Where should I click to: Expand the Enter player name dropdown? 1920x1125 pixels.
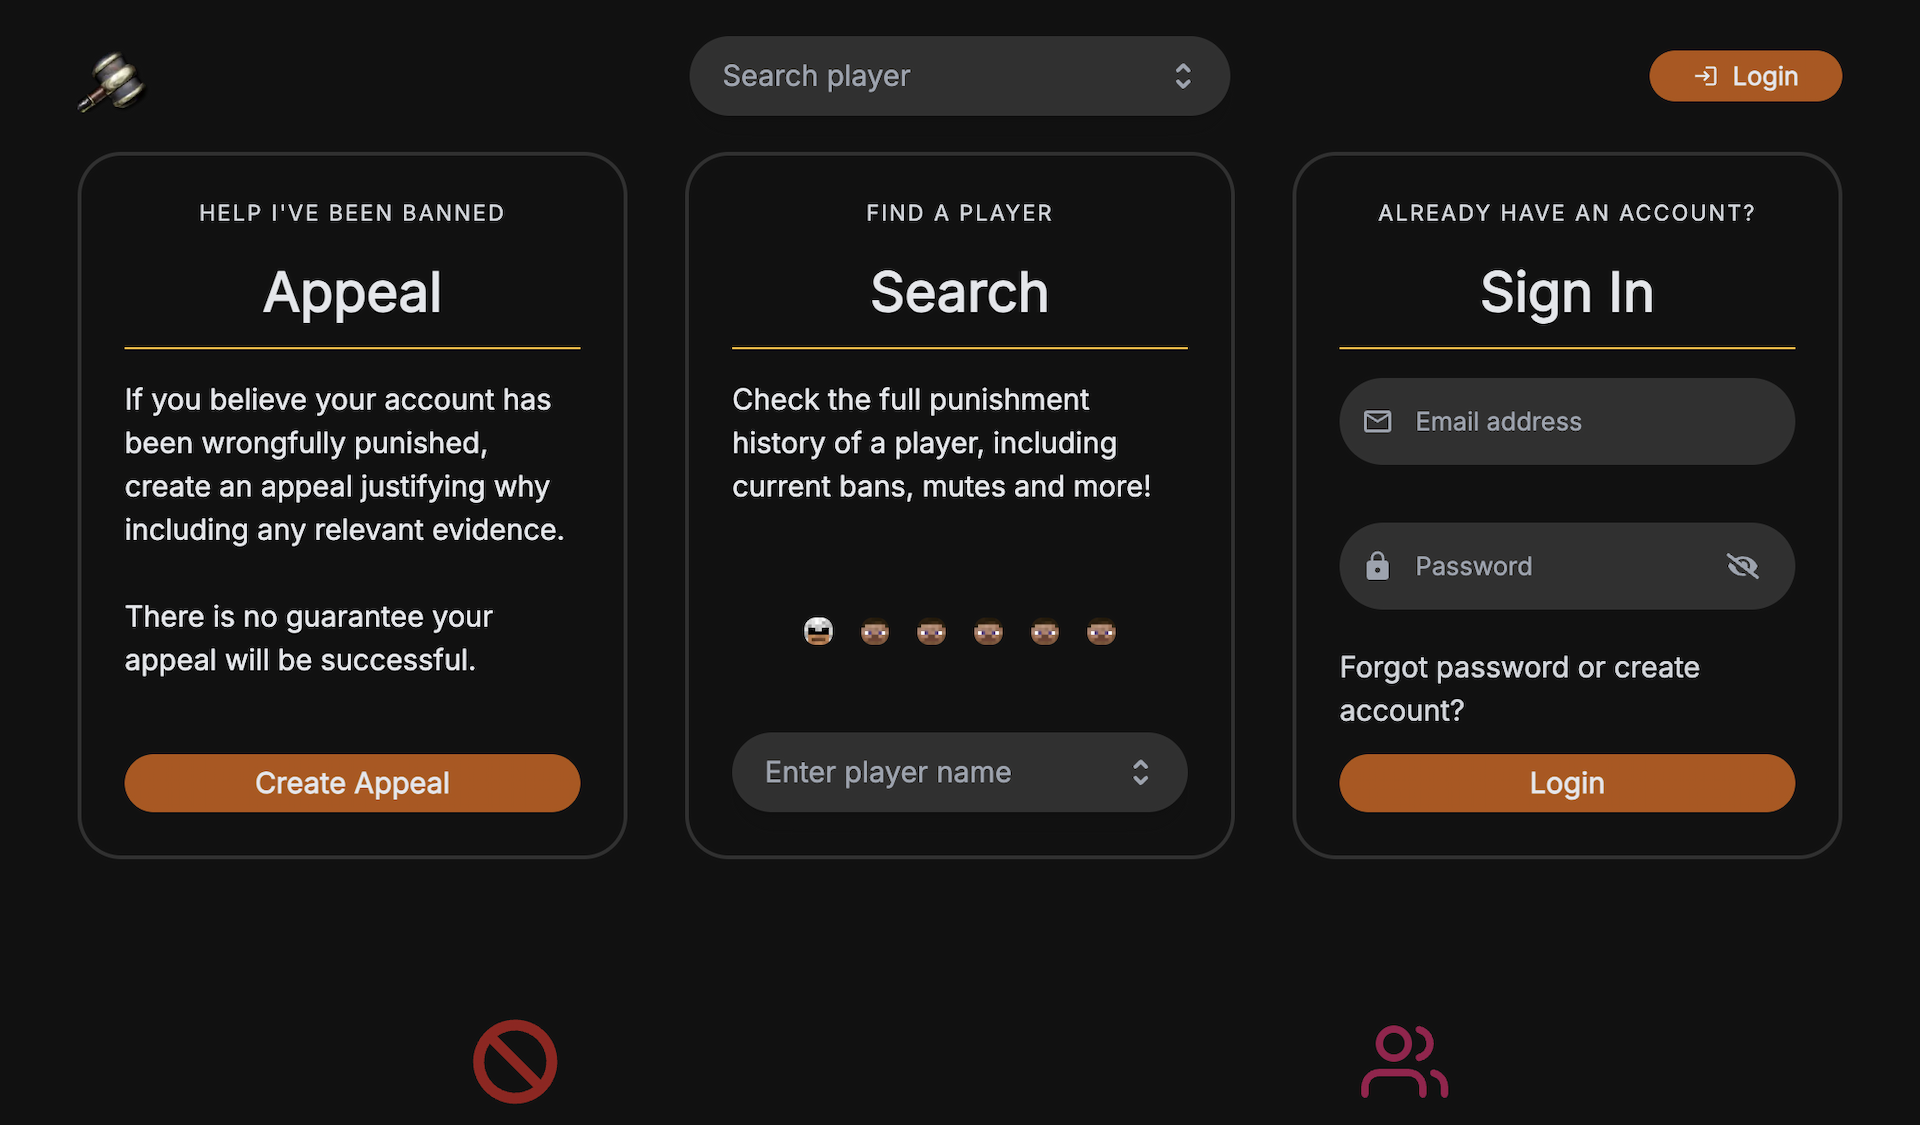click(959, 771)
